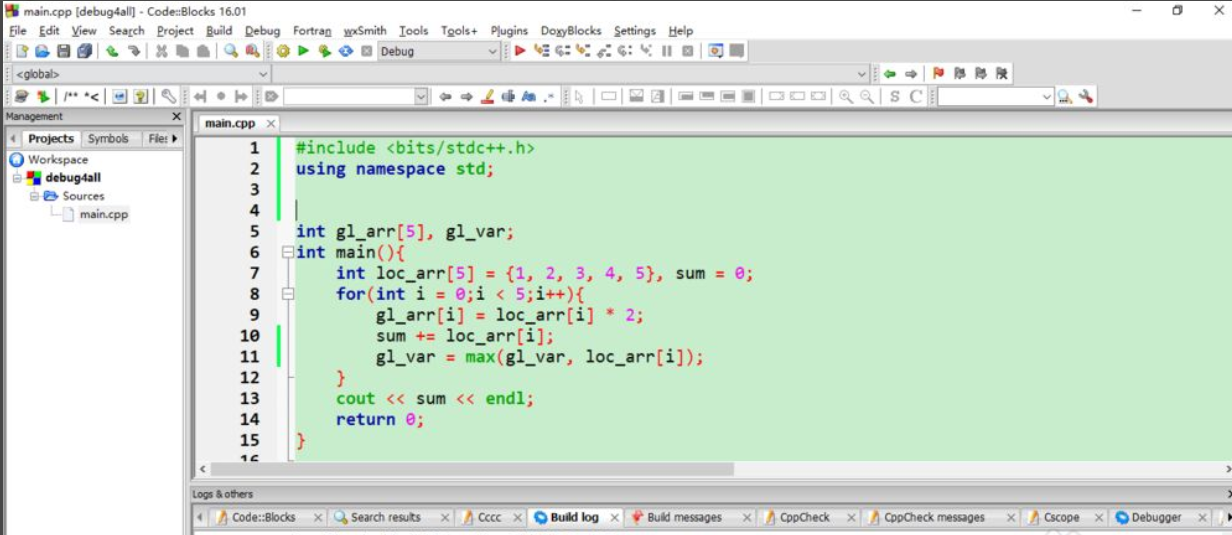Click the Build and run icon
The height and width of the screenshot is (535, 1232).
click(x=324, y=51)
